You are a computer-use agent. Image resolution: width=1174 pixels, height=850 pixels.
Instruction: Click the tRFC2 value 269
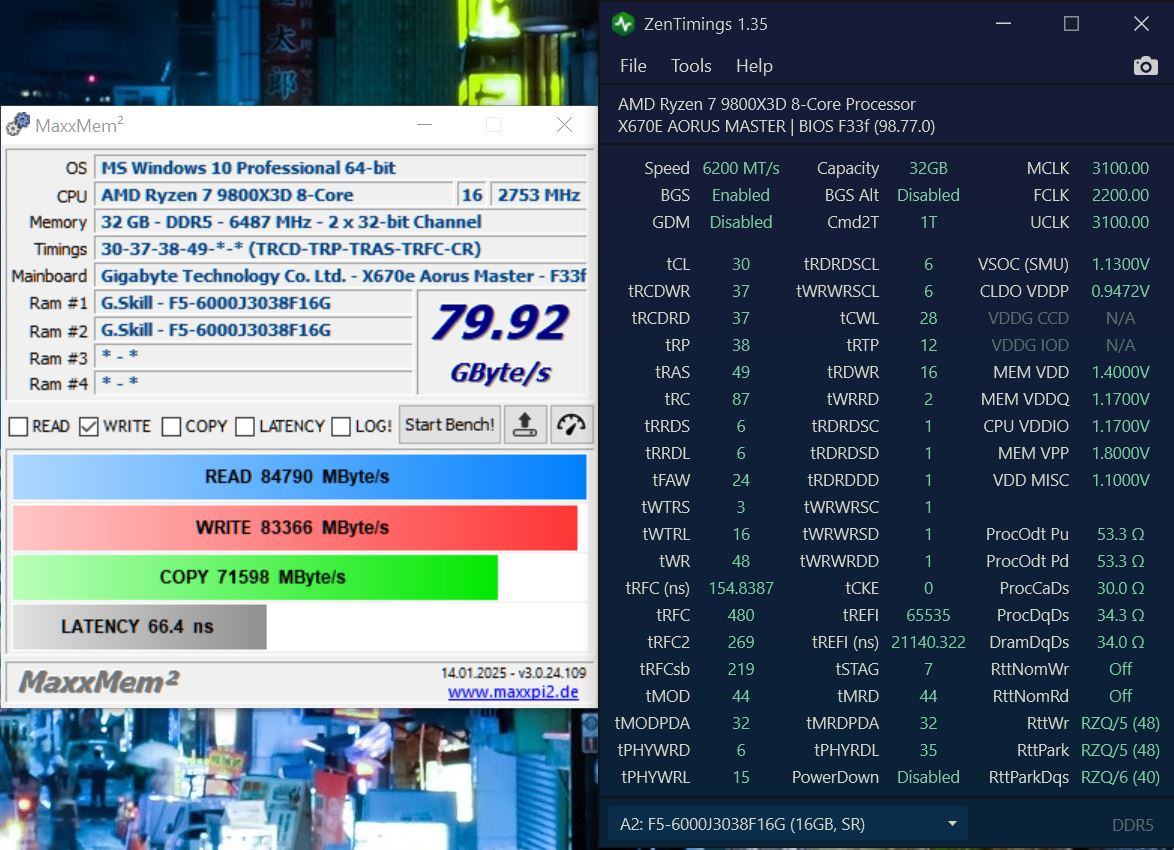(740, 642)
